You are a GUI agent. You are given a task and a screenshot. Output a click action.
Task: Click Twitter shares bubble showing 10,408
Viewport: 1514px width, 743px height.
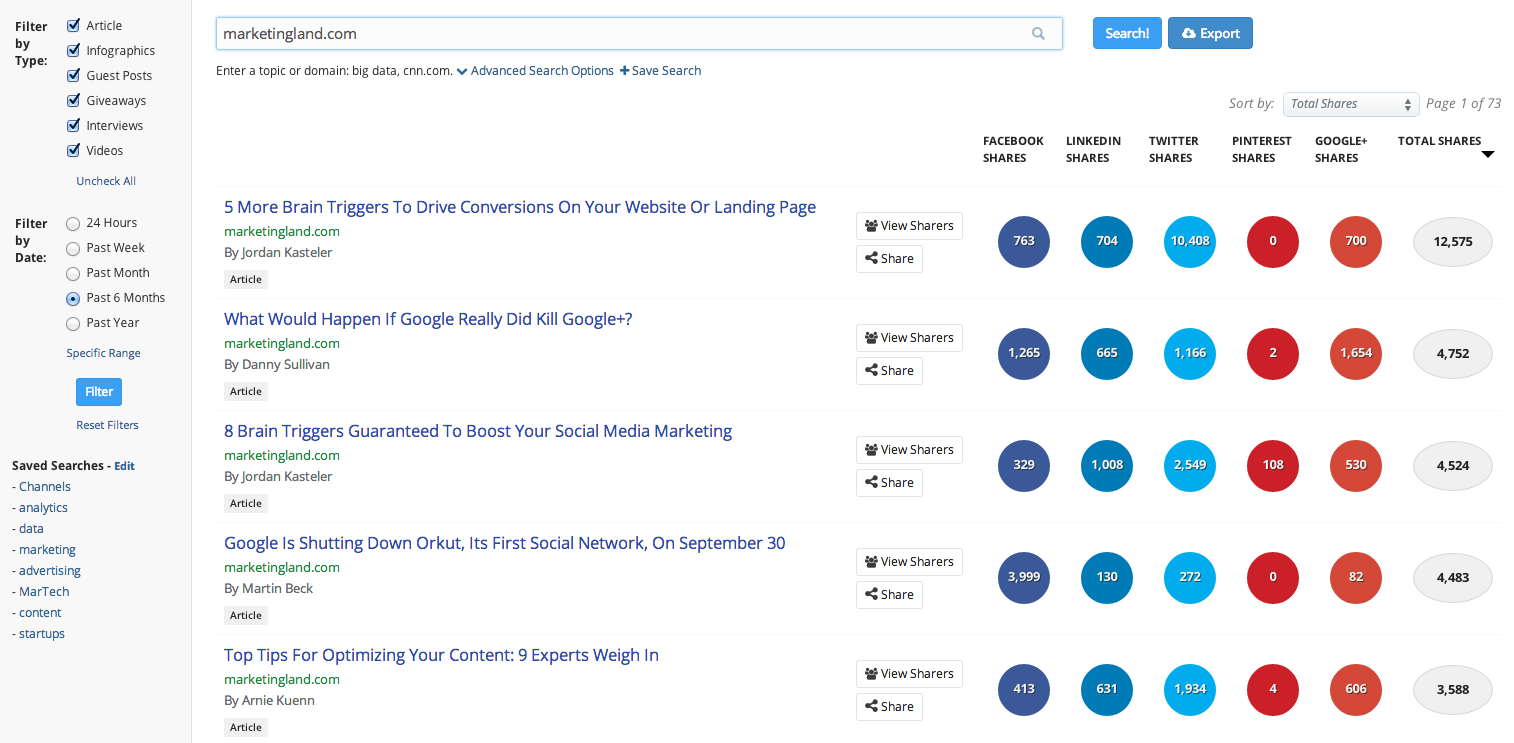click(x=1190, y=241)
